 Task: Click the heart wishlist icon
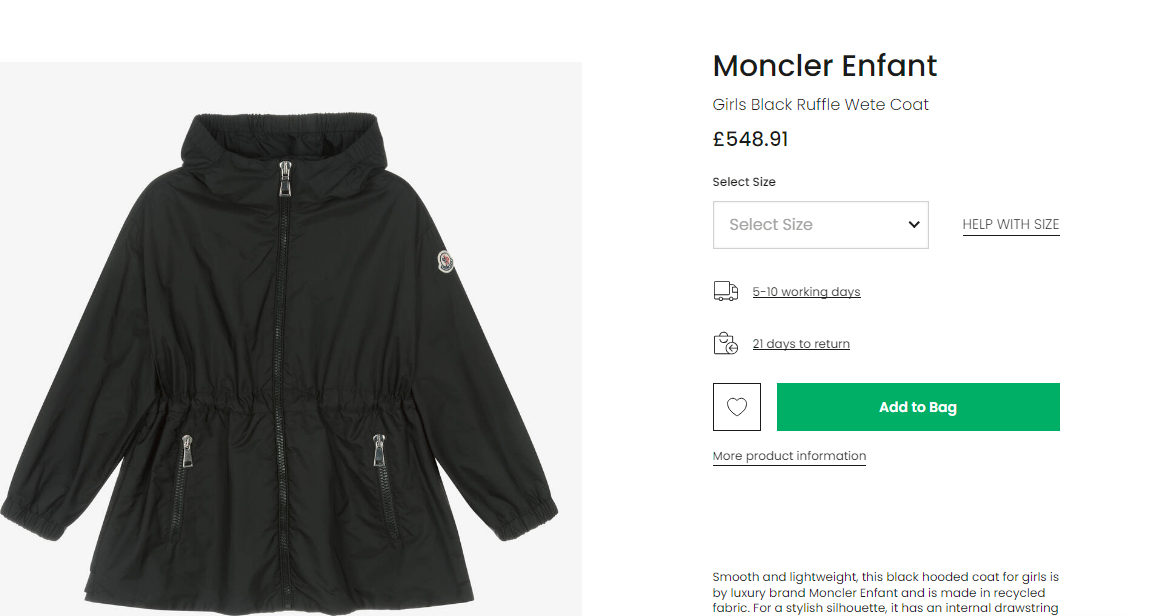736,407
